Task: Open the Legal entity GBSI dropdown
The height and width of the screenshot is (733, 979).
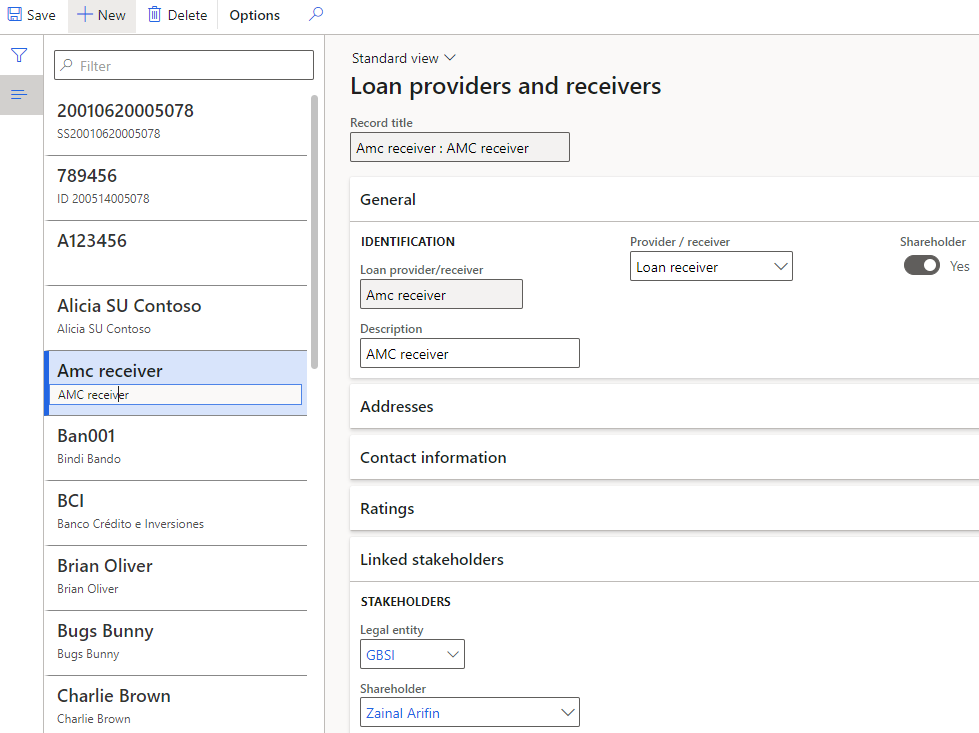Action: (453, 654)
